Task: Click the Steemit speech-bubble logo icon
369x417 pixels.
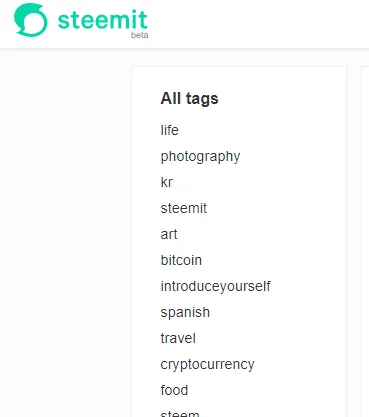Action: (x=30, y=20)
